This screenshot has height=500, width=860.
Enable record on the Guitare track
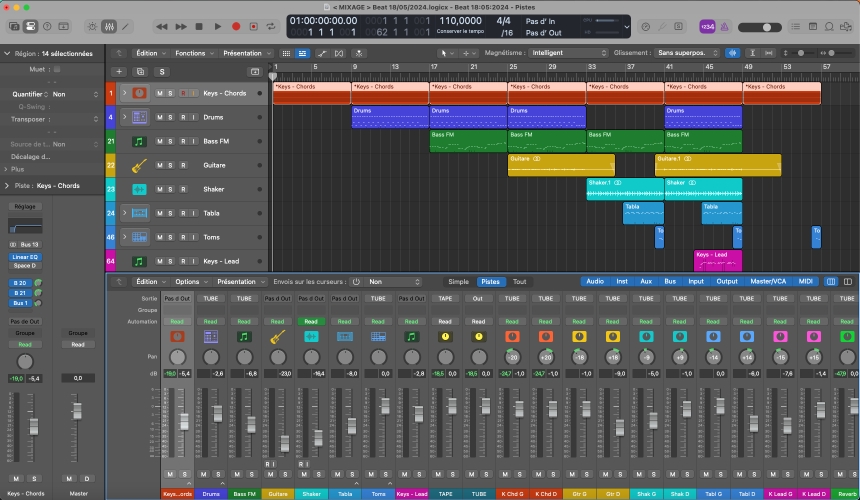pyautogui.click(x=183, y=165)
